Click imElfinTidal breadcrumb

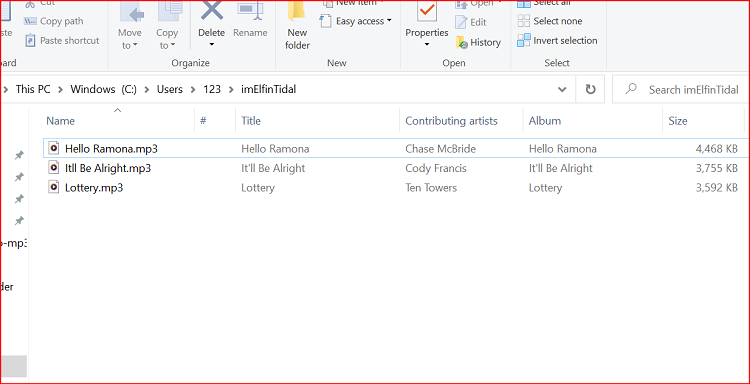268,89
